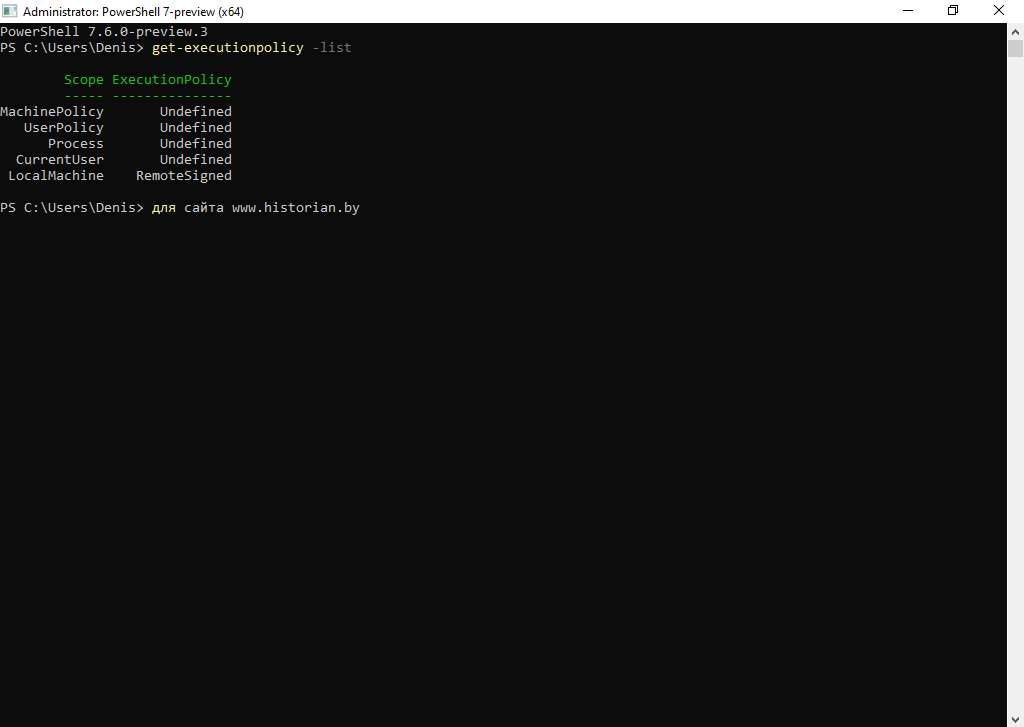
Task: Minimize the PowerShell window
Action: click(907, 11)
